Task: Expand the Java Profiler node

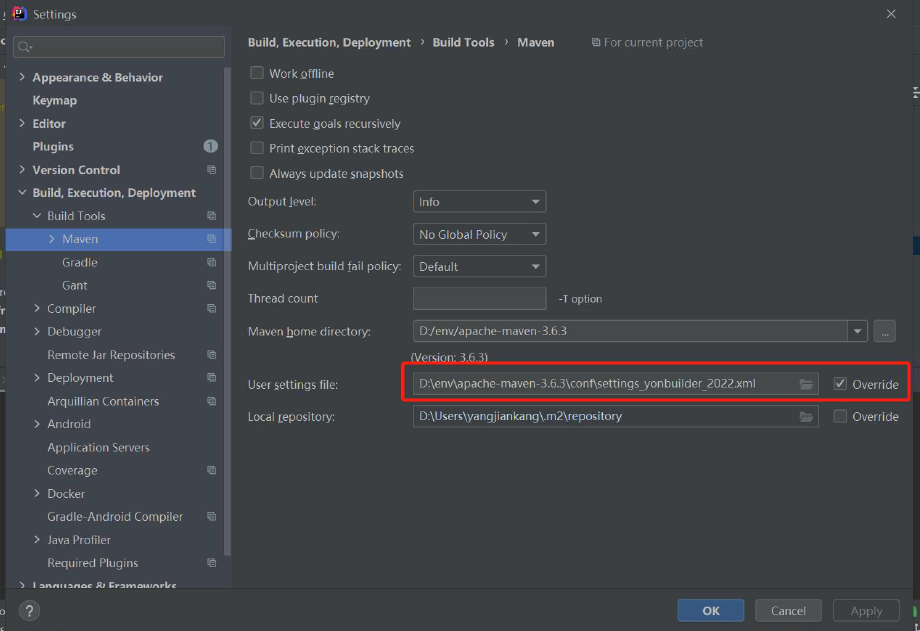Action: coord(37,539)
